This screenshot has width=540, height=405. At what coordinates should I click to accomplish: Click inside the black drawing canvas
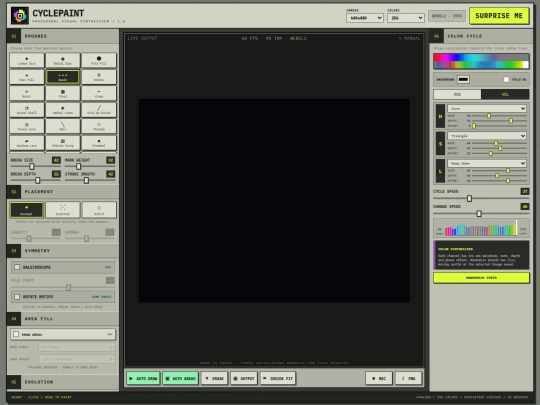pos(274,201)
